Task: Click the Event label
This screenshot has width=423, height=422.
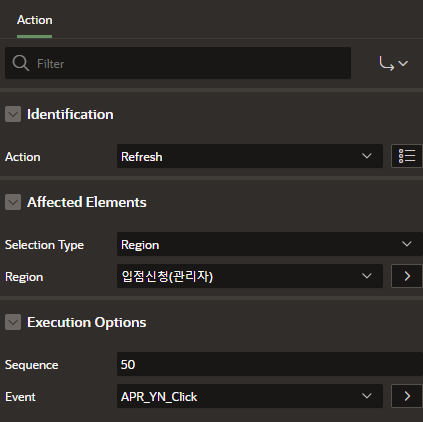Action: tap(20, 397)
